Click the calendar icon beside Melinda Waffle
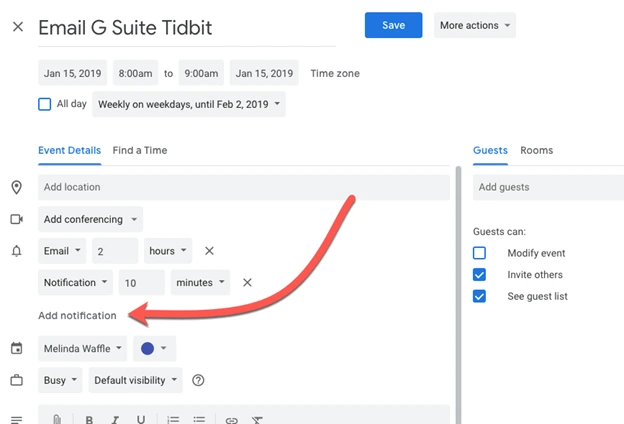The image size is (624, 424). pos(16,348)
